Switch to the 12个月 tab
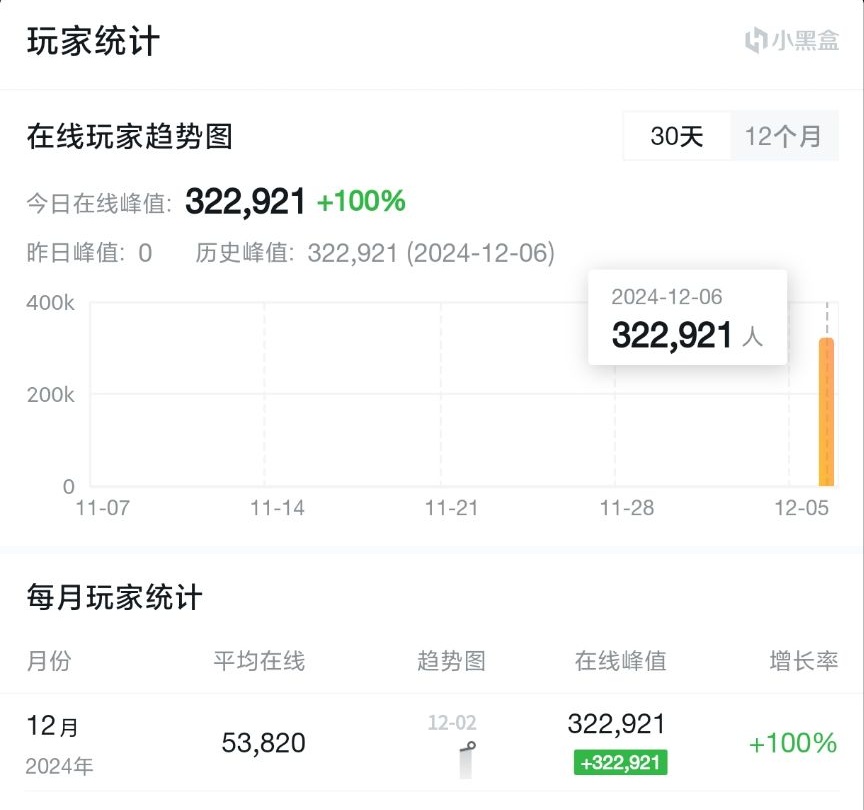The width and height of the screenshot is (864, 810). (x=783, y=136)
